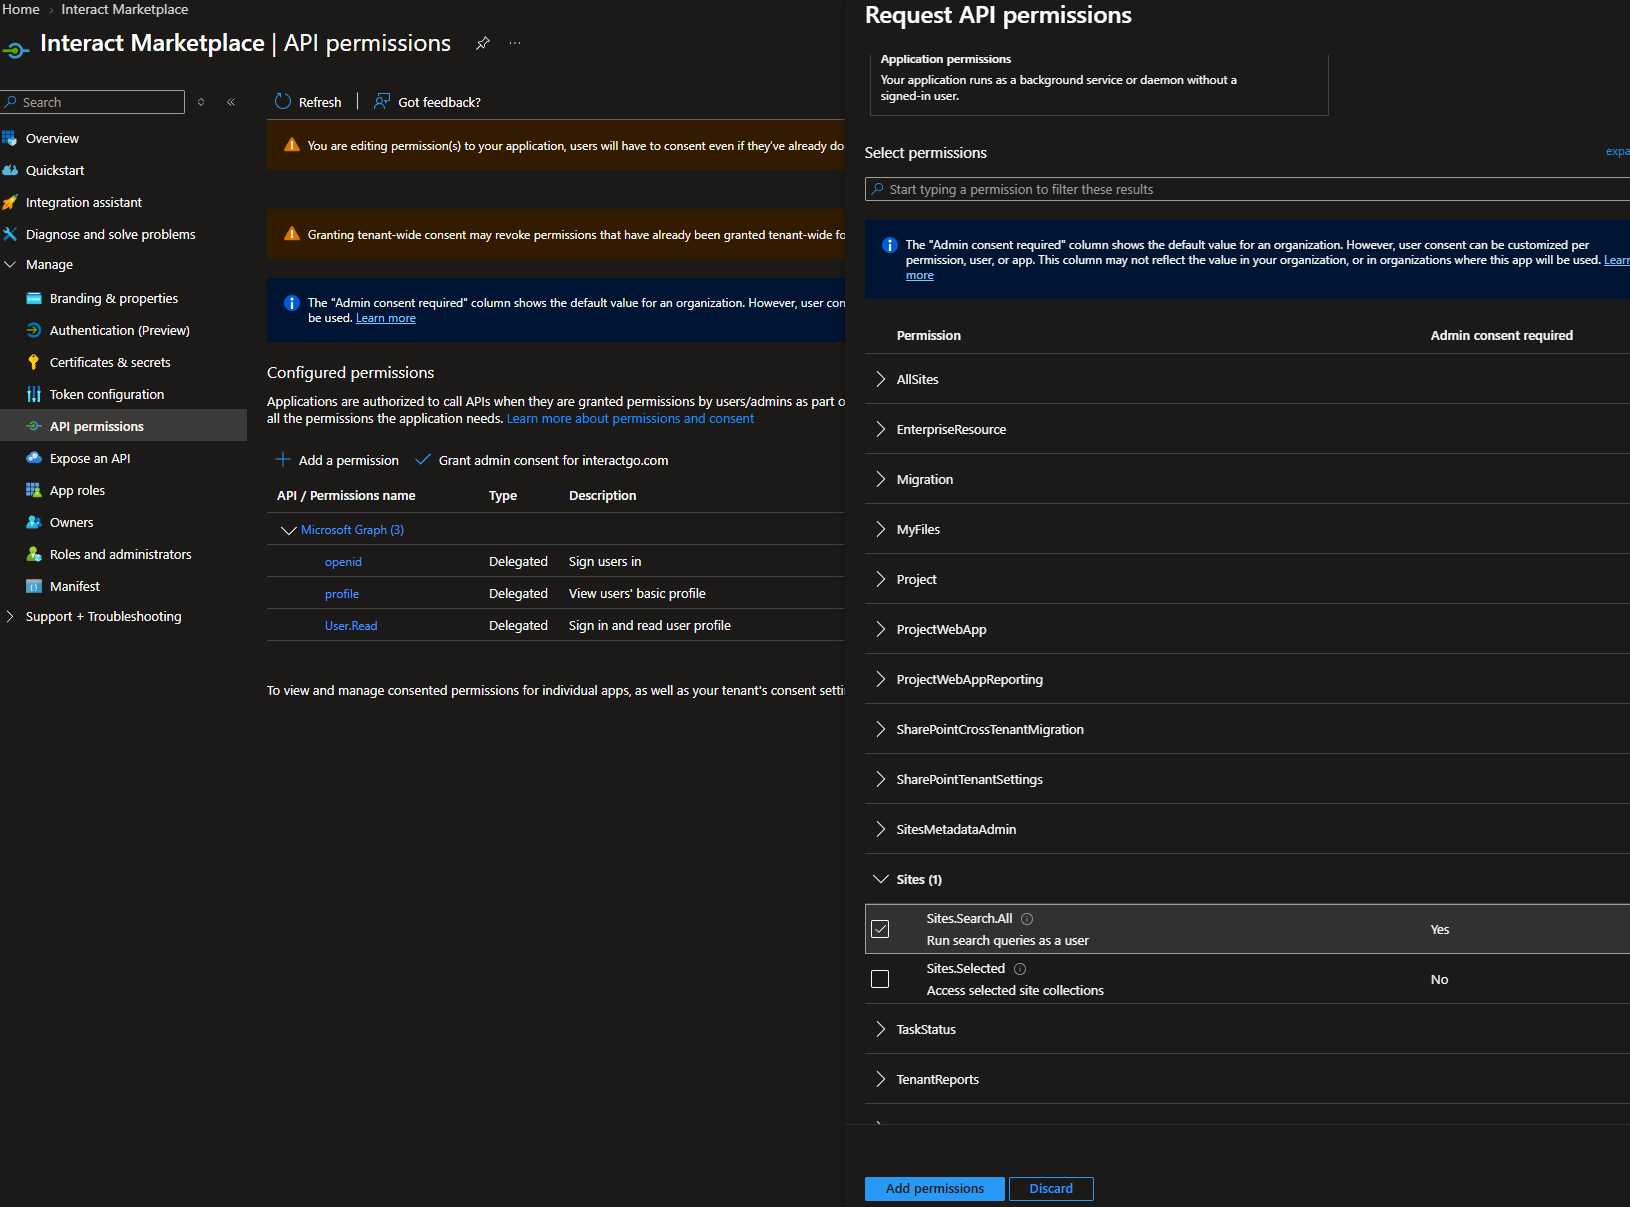Click the Certificates & secrets key icon
This screenshot has height=1207, width=1630.
[x=34, y=362]
